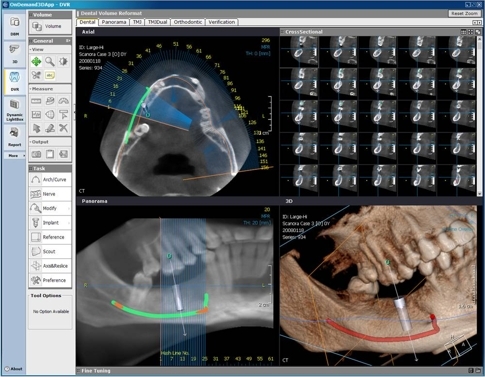Switch to the 3D module in the sidebar
Viewport: 485px width, 377px height.
(x=15, y=53)
